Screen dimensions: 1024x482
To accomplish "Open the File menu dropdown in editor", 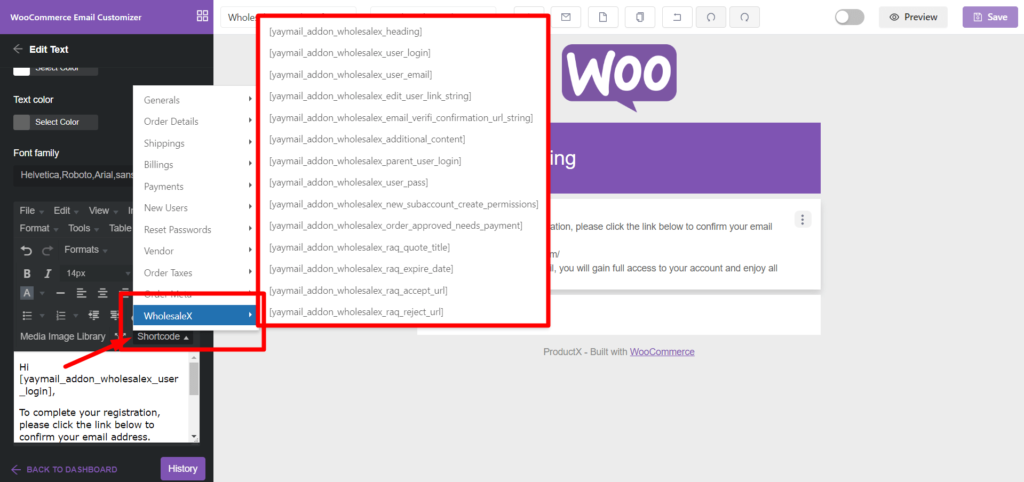I will click(x=31, y=211).
